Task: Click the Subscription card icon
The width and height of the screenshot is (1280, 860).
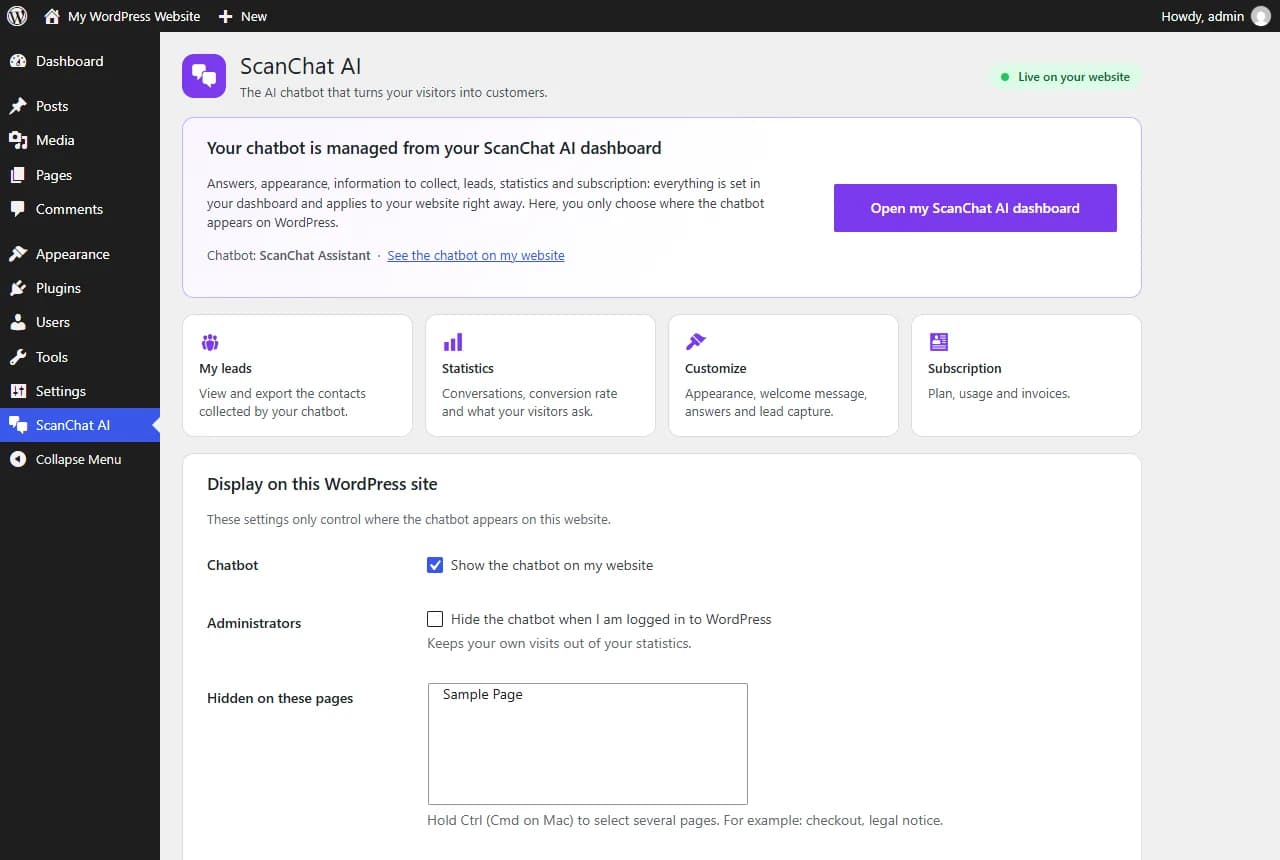Action: (938, 342)
